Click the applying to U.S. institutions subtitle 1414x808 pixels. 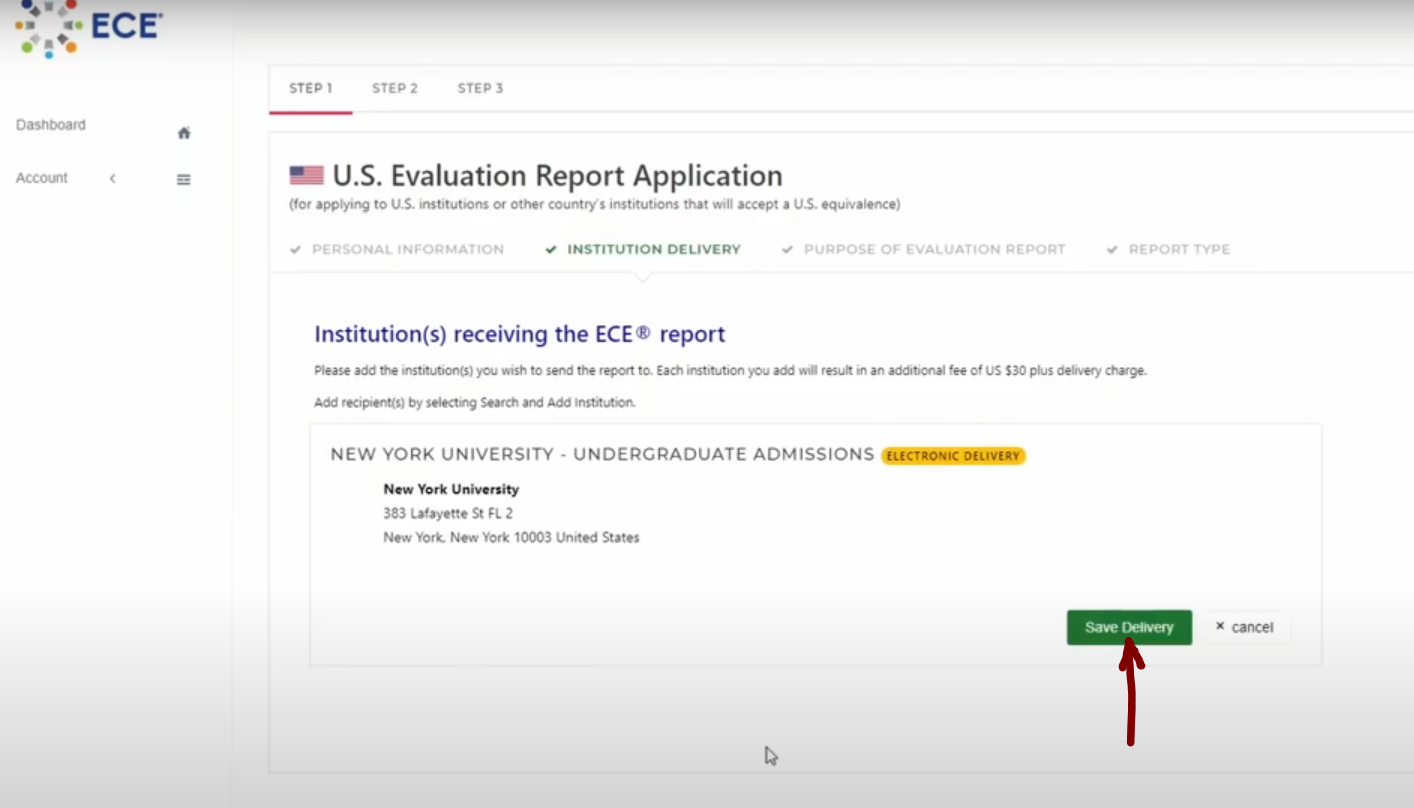tap(594, 204)
